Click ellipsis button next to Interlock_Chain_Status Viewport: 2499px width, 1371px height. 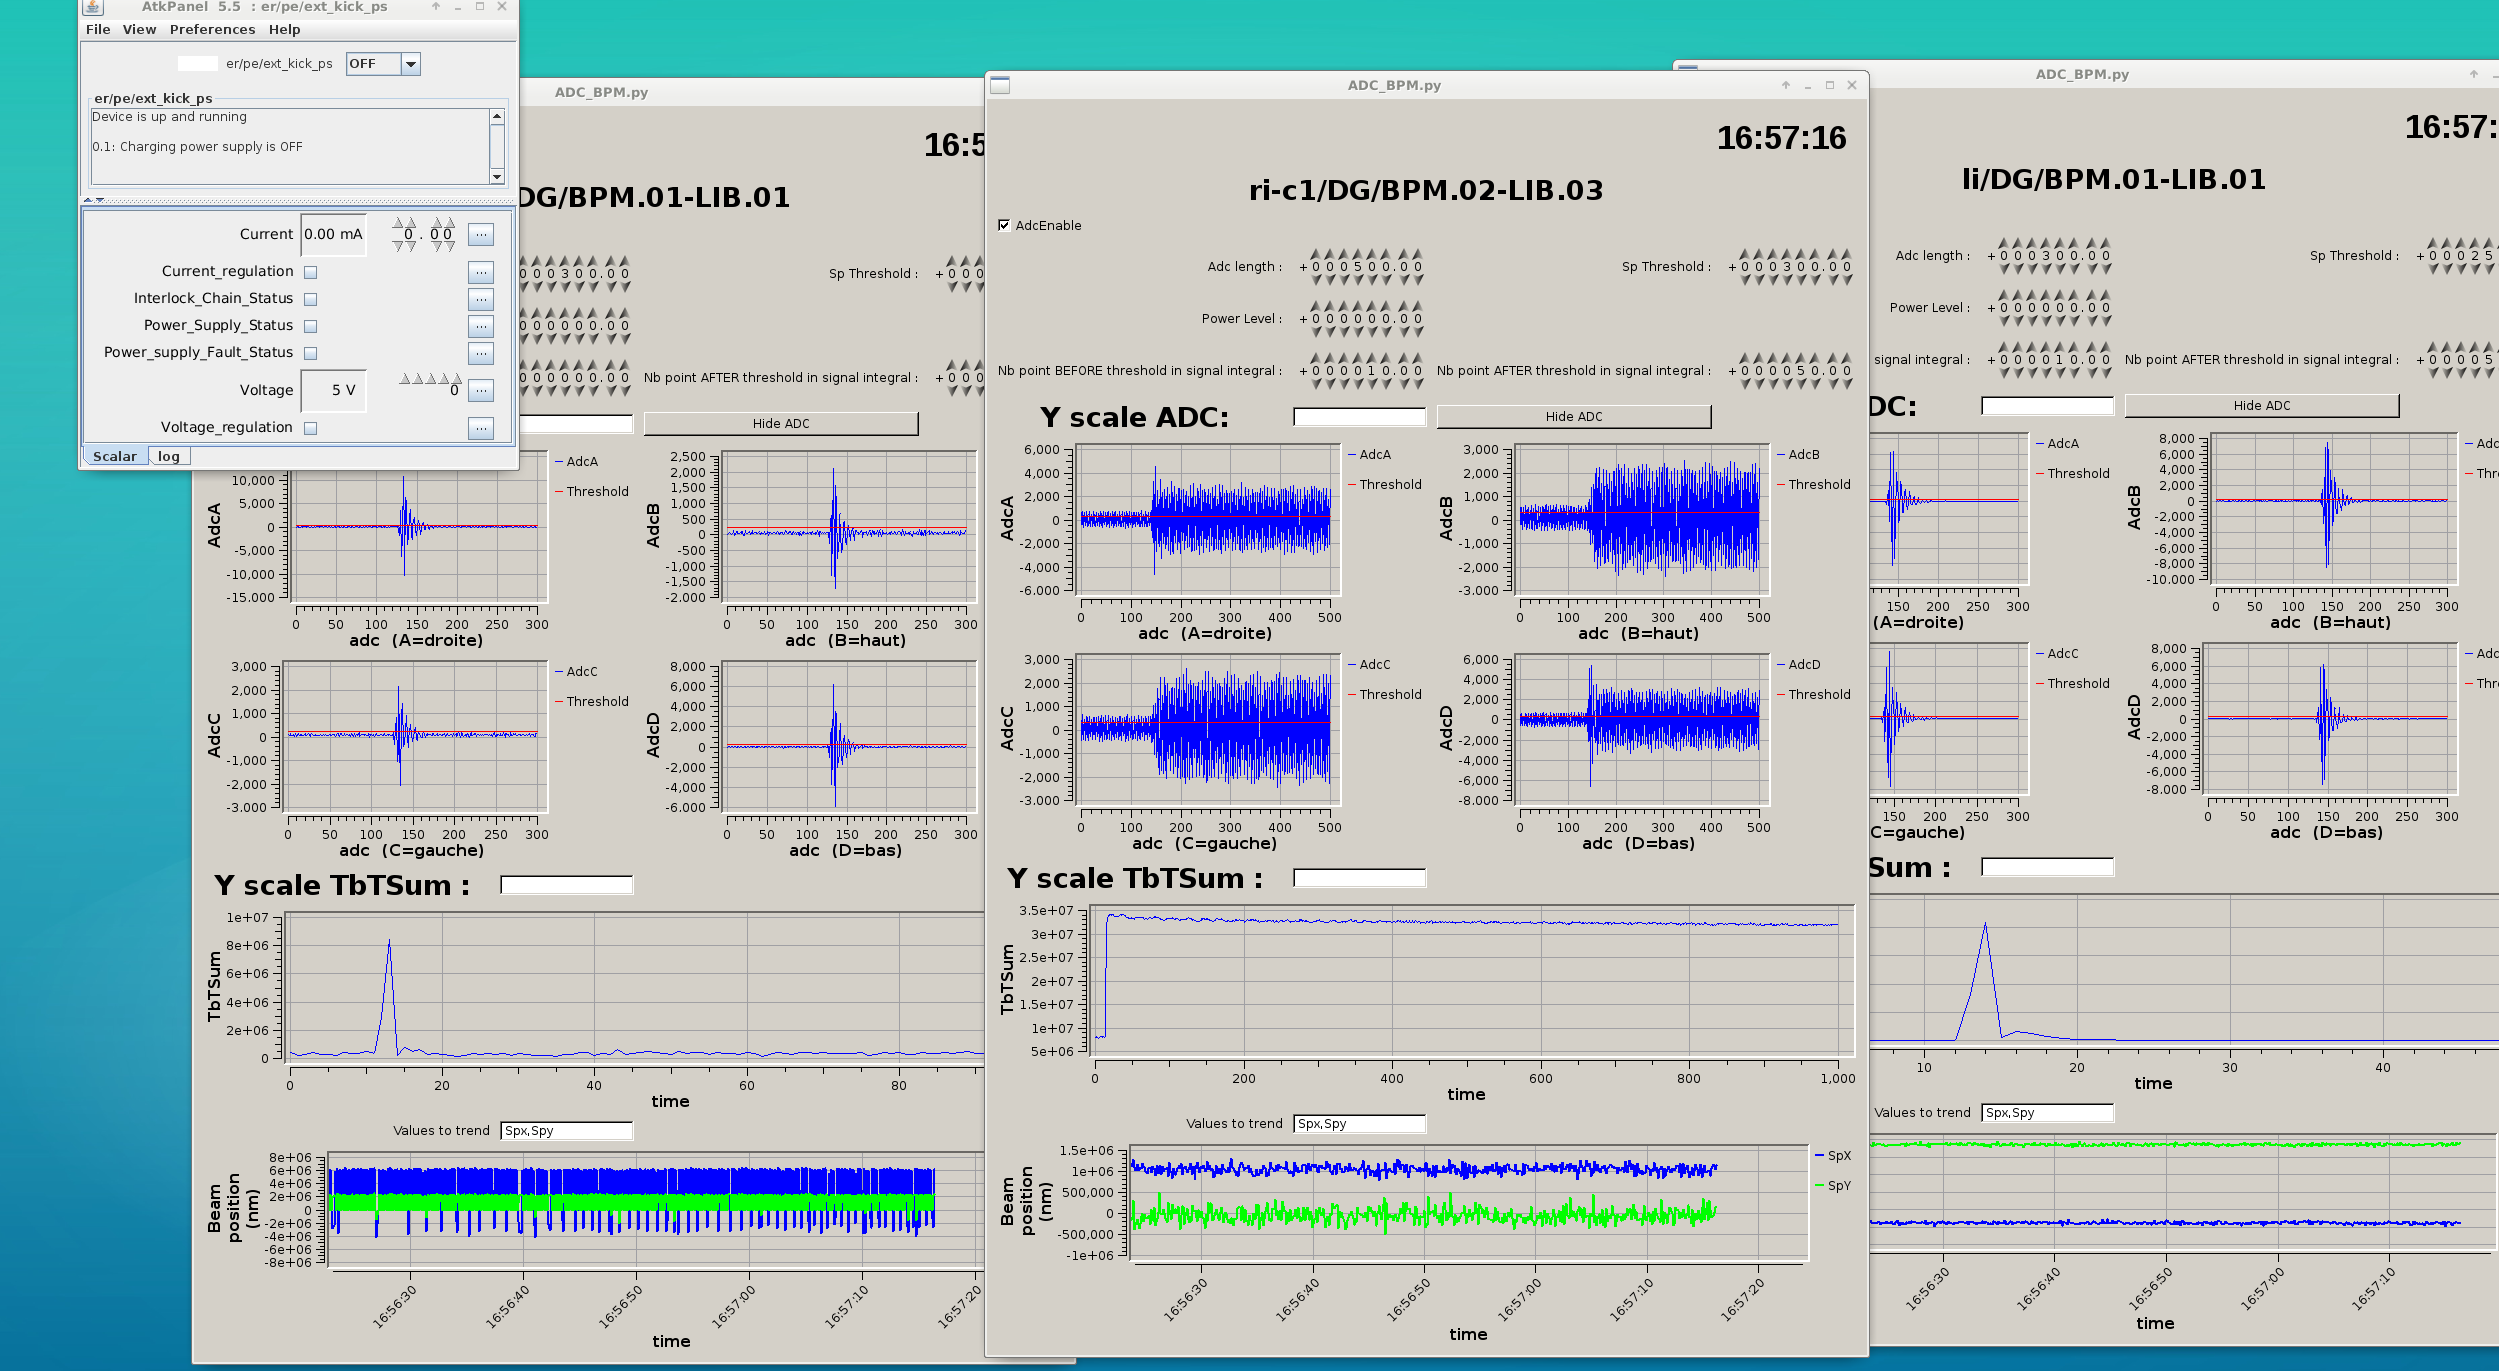click(481, 299)
